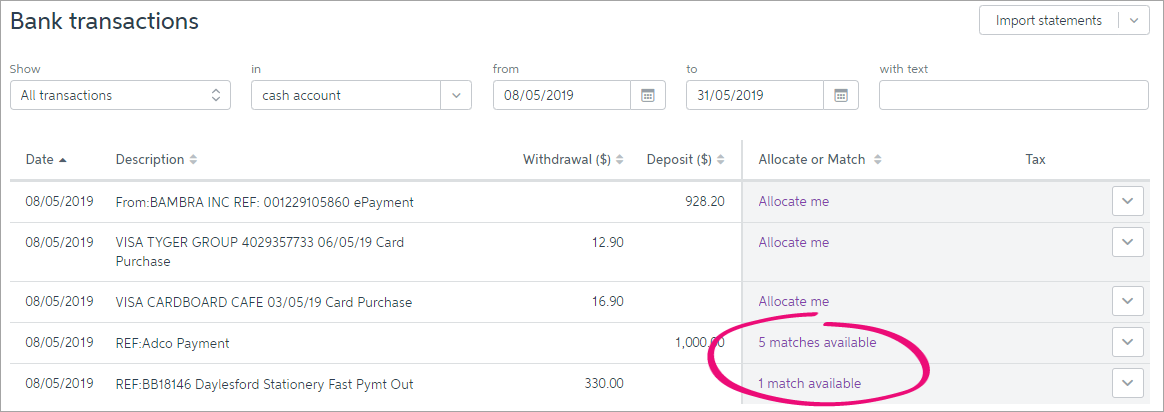
Task: Sort by Deposit ($) column arrows
Action: tap(720, 160)
